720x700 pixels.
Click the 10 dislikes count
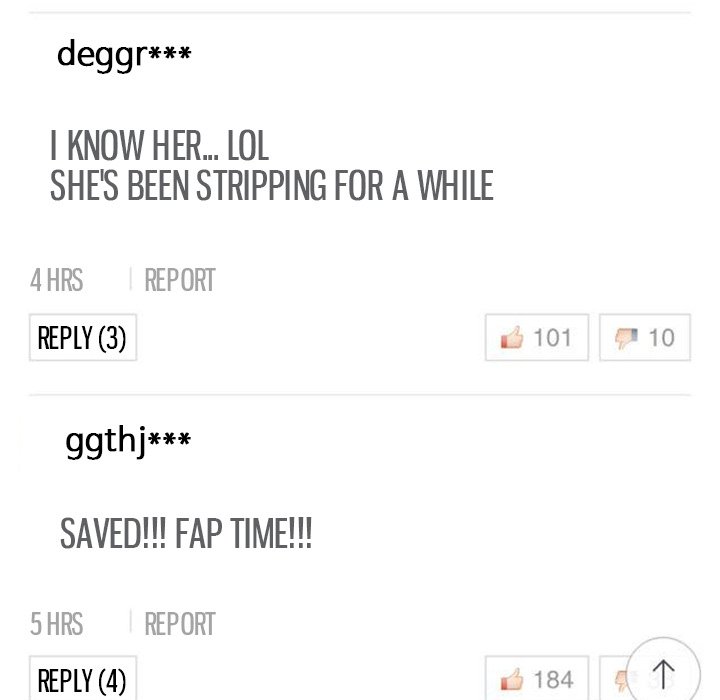(661, 338)
